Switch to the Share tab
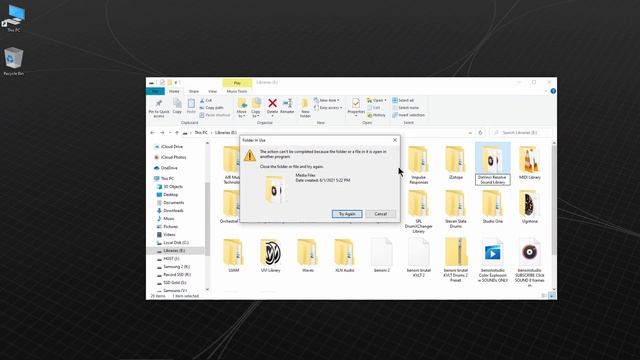 [x=194, y=91]
